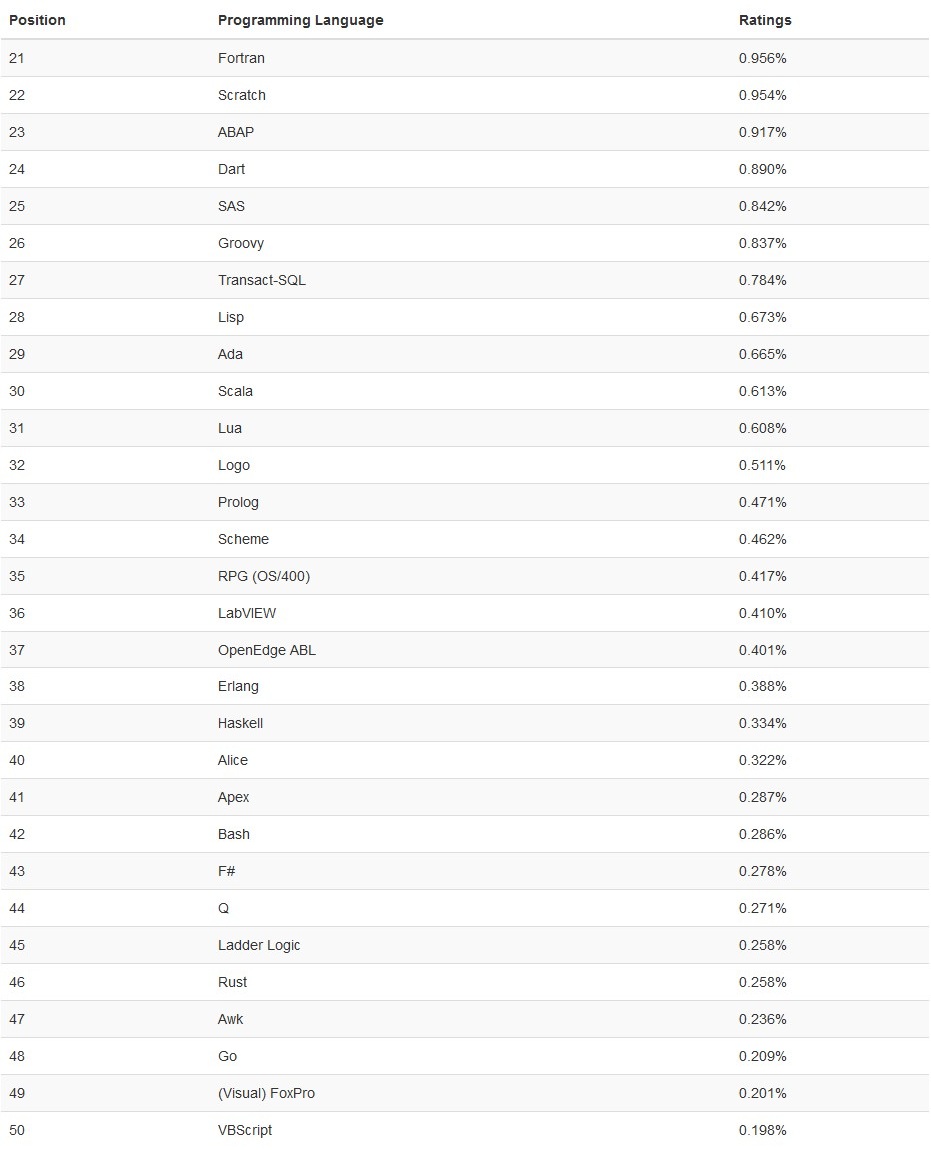The width and height of the screenshot is (931, 1150).
Task: Select the Transact-SQL entry
Action: click(x=262, y=280)
